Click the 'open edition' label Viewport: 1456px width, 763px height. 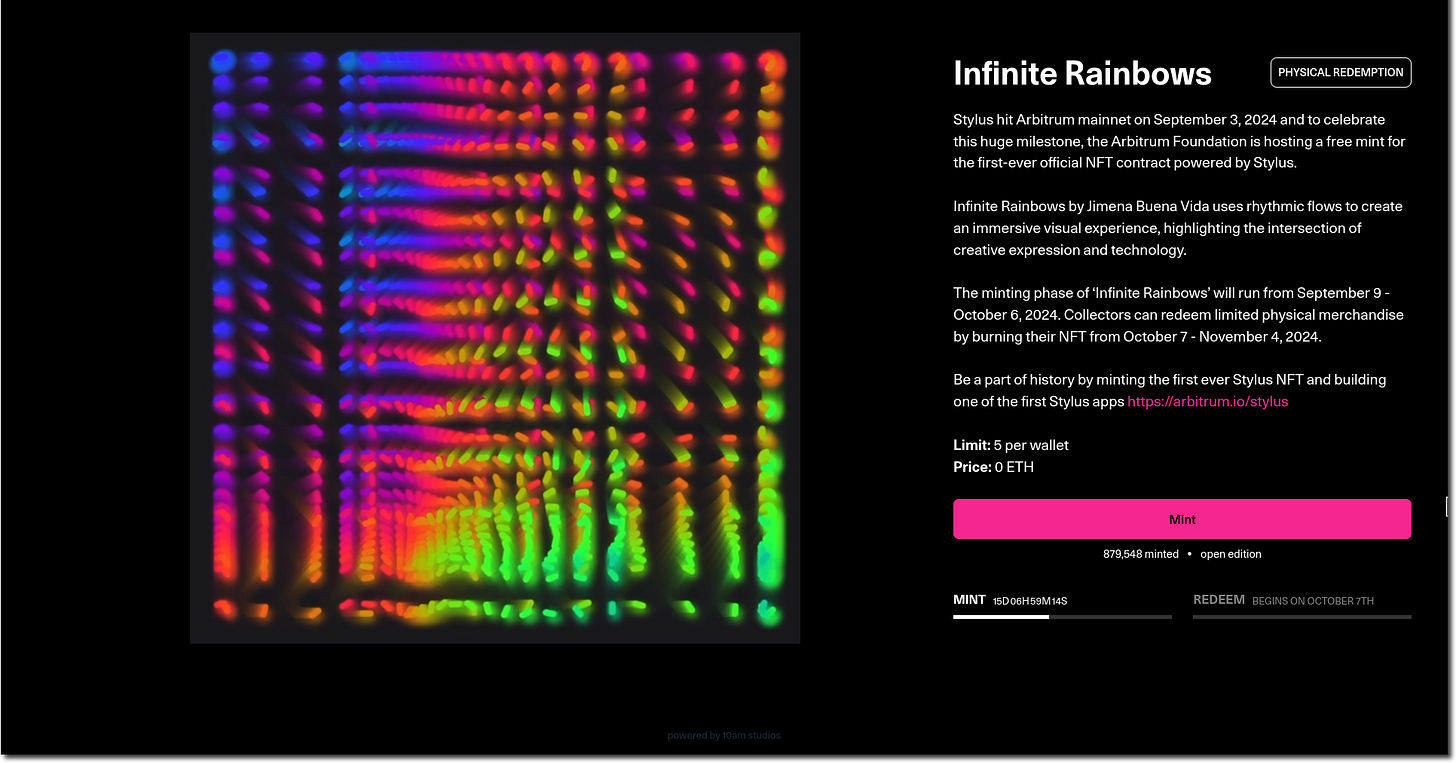point(1231,554)
